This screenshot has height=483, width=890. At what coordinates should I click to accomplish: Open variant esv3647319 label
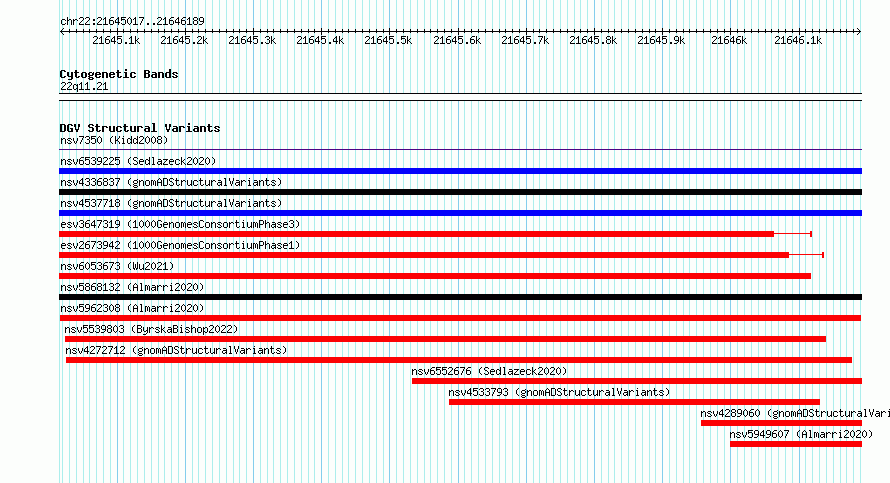180,224
